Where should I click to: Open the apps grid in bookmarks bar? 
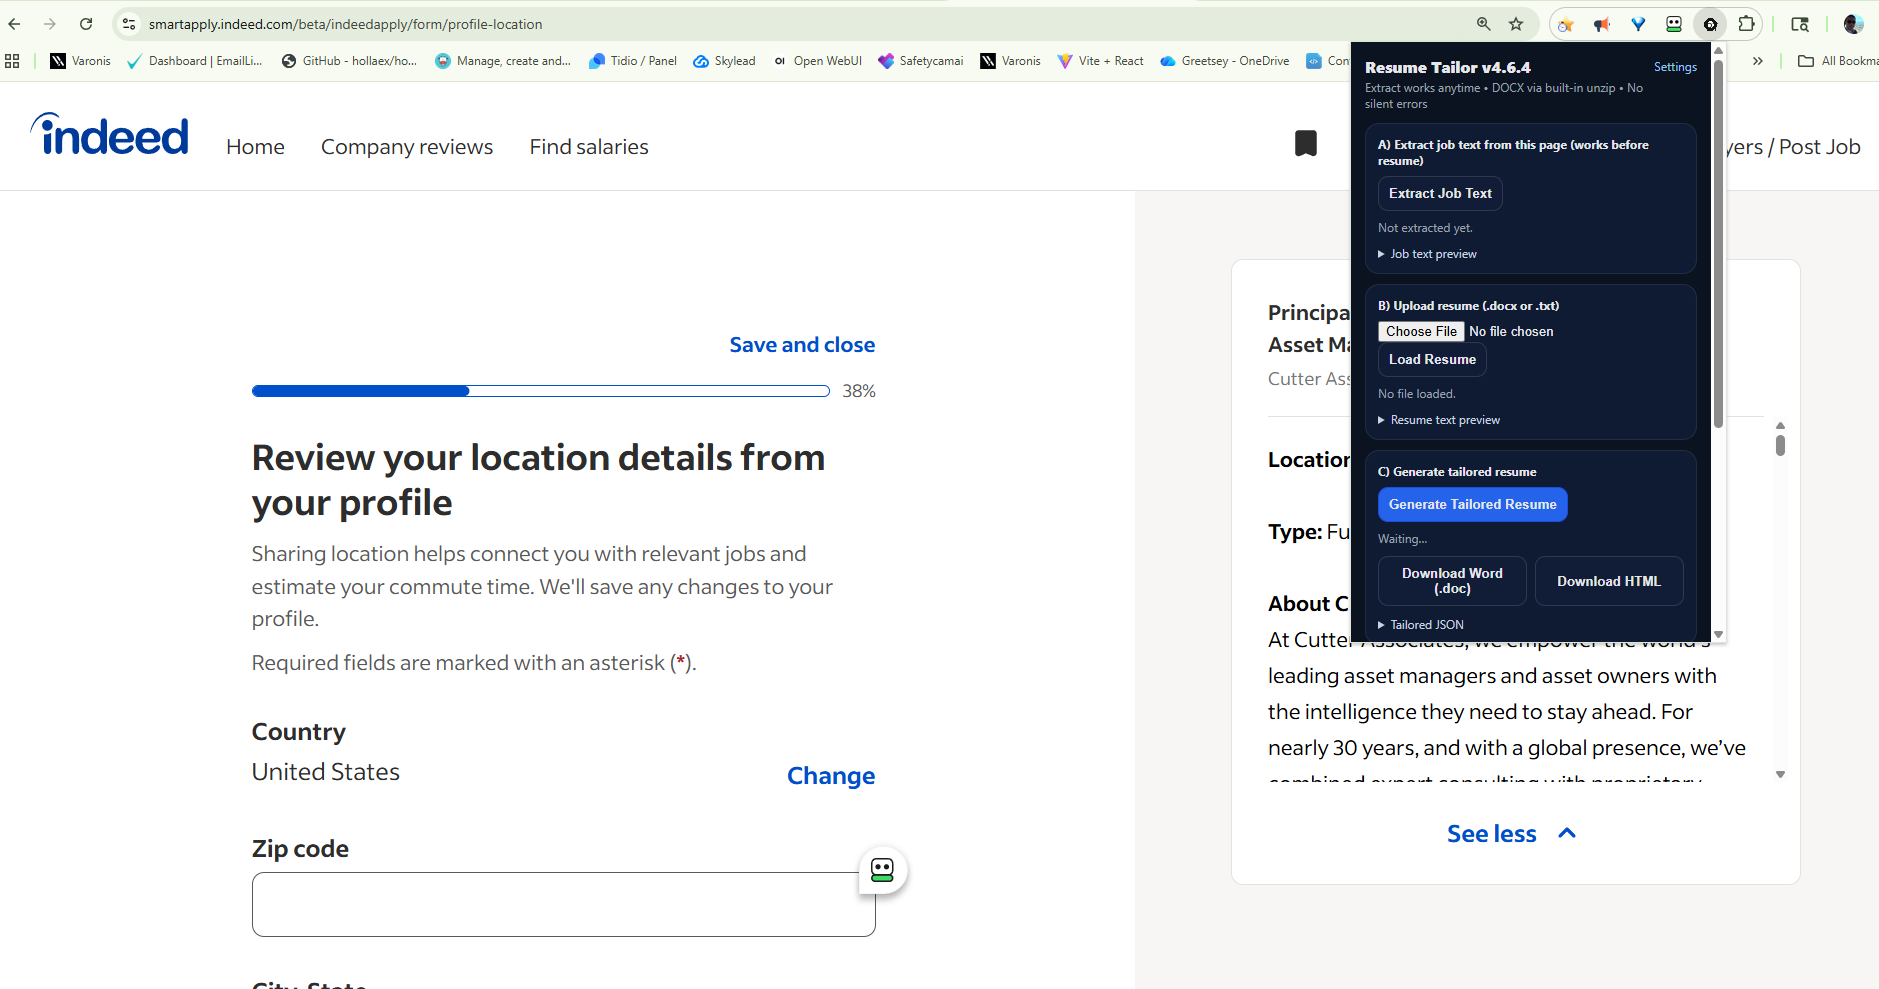[12, 61]
